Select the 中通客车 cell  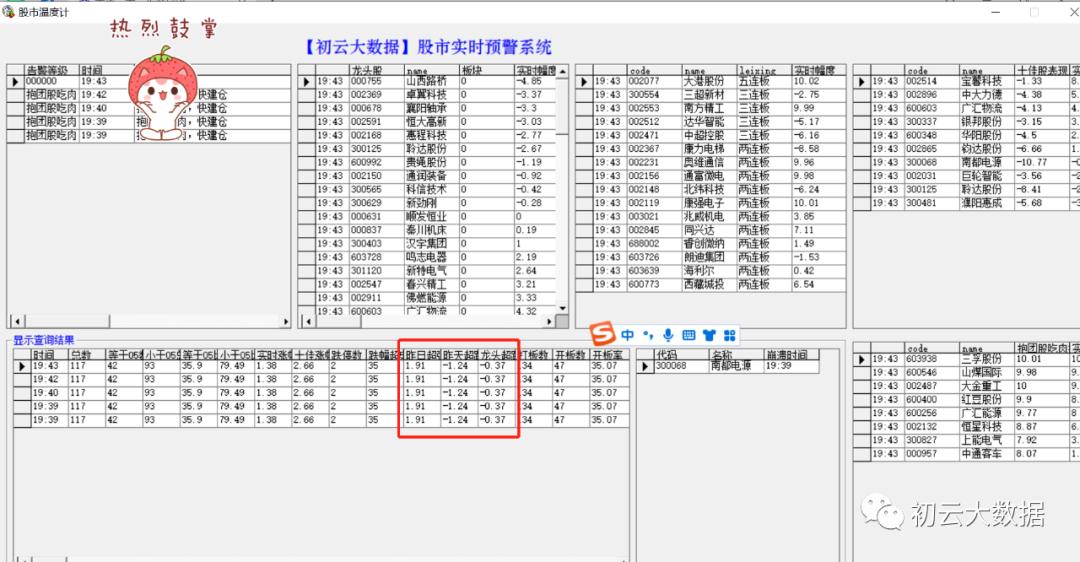[x=986, y=454]
